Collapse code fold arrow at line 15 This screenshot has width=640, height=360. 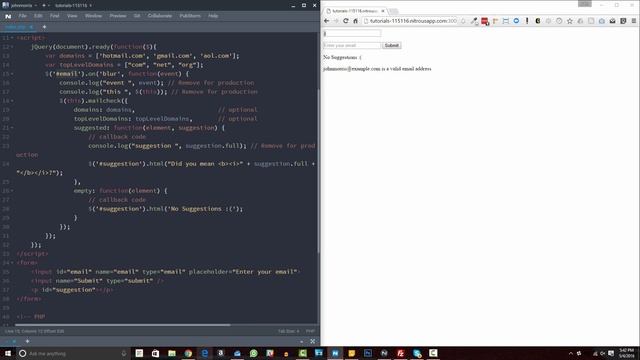coord(12,74)
